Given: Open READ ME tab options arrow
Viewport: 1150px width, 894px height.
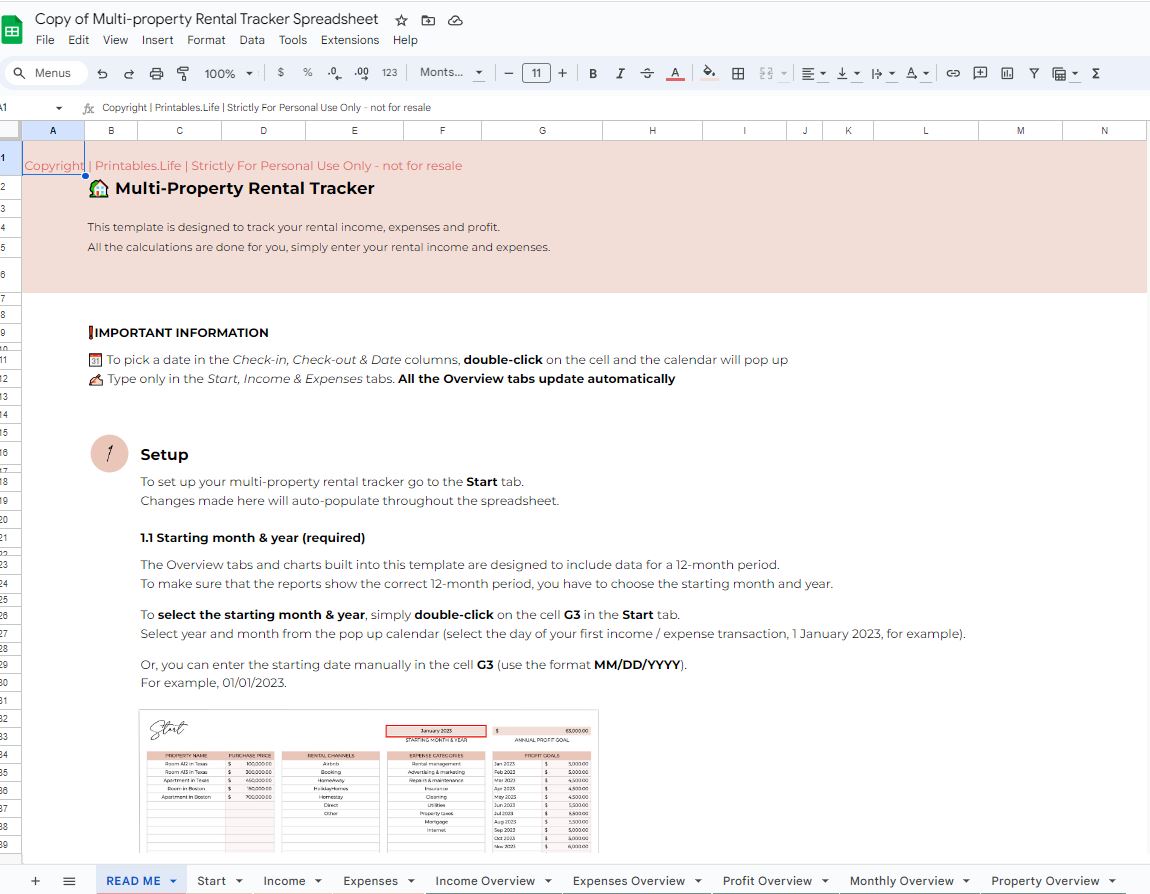Looking at the screenshot, I should [x=173, y=881].
